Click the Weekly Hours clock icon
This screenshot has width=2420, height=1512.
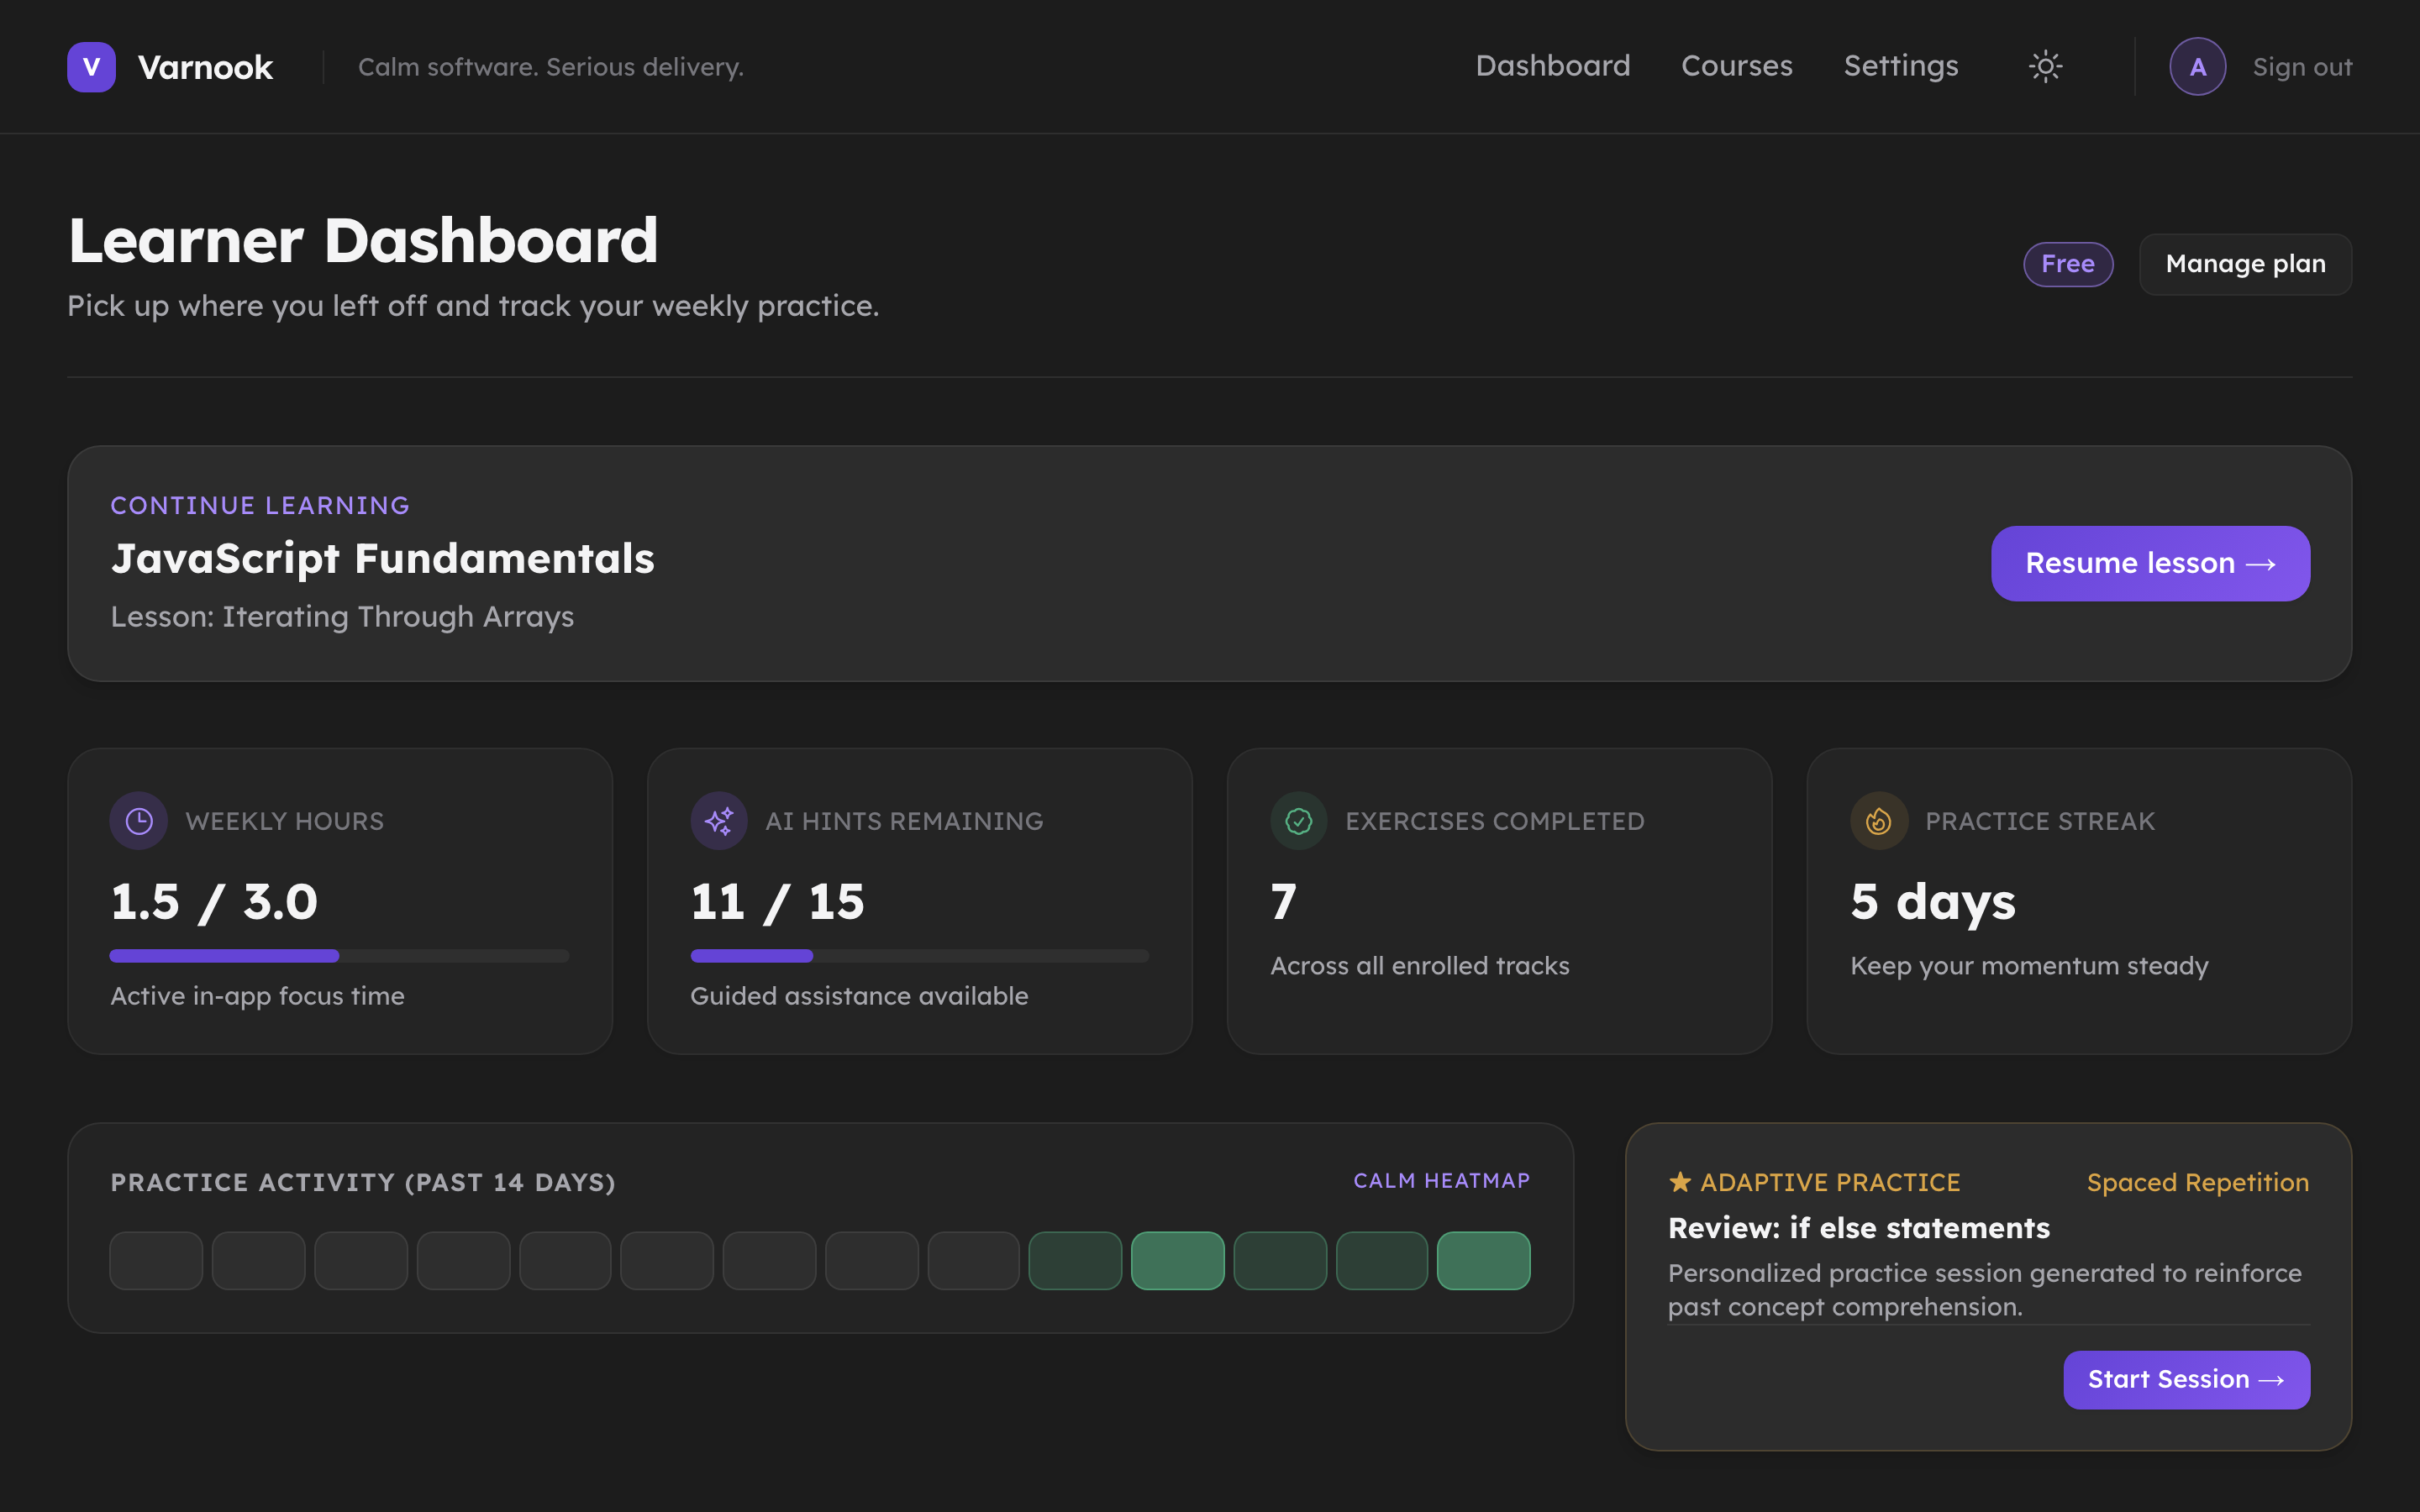pyautogui.click(x=139, y=821)
